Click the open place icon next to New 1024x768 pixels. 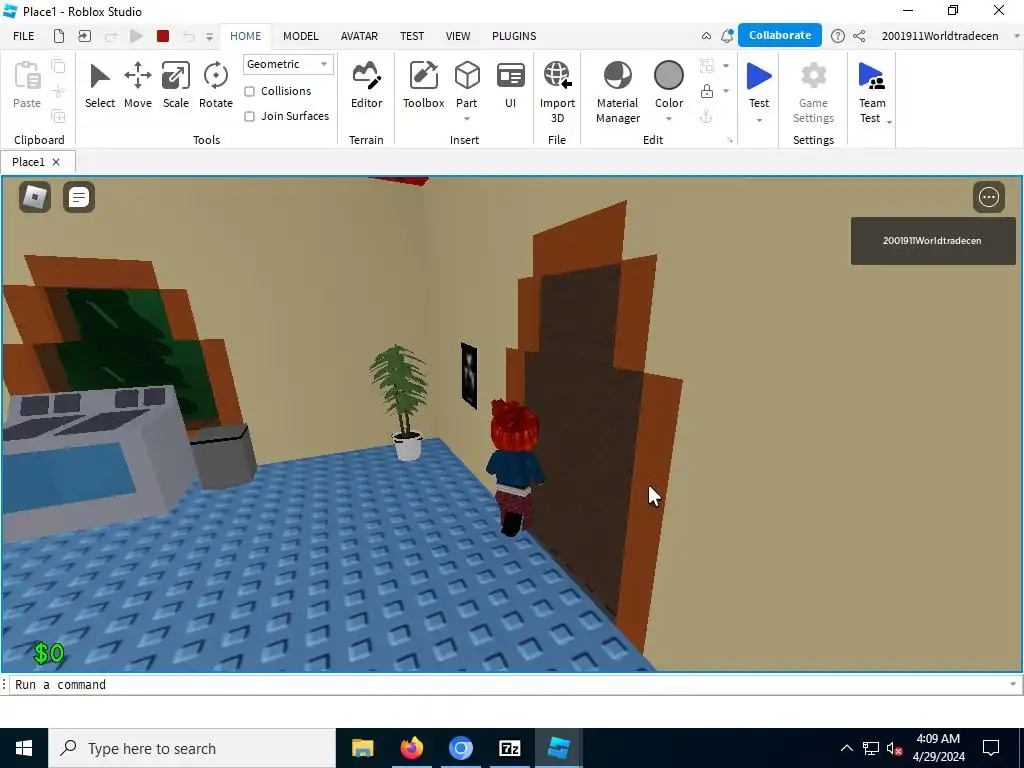point(84,36)
